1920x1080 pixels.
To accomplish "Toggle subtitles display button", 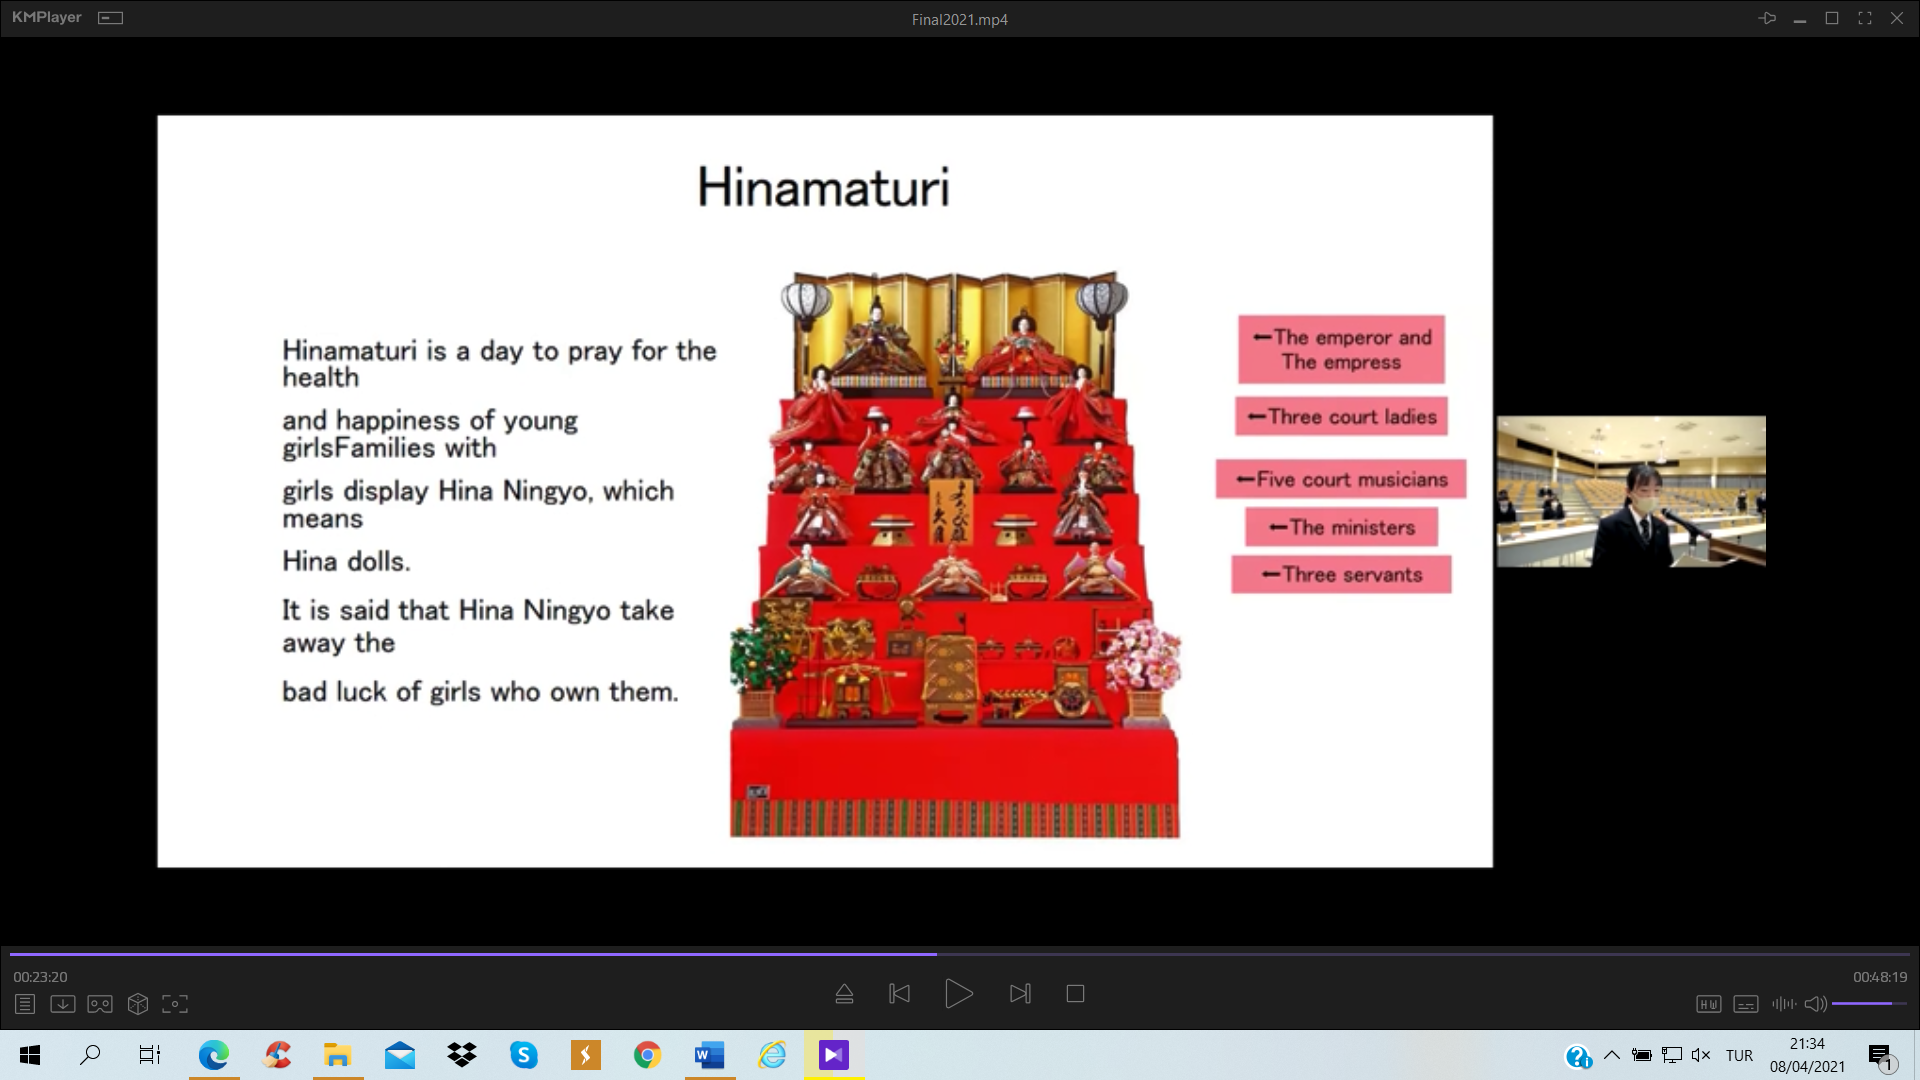I will [1746, 1004].
